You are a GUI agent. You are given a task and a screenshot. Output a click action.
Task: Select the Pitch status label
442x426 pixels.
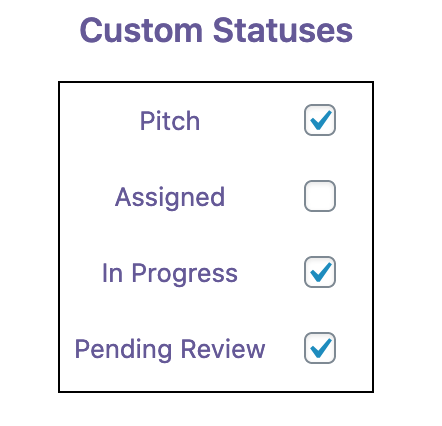pos(170,121)
